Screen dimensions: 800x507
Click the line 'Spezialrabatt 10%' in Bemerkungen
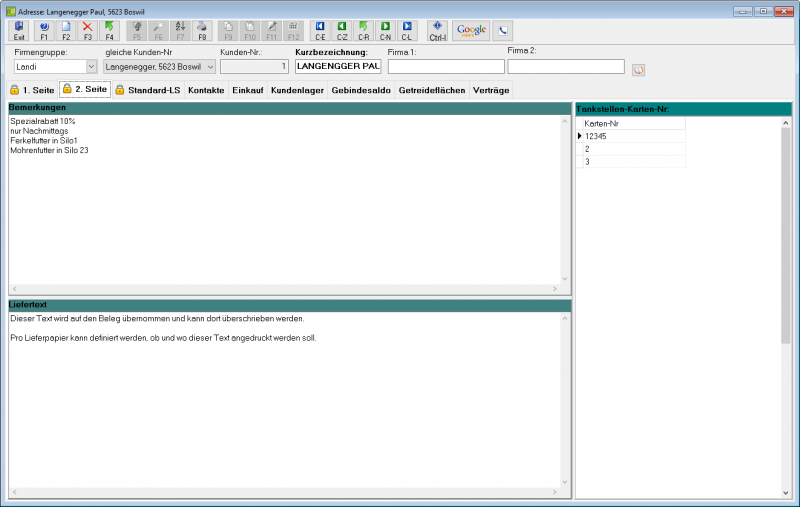pyautogui.click(x=43, y=121)
